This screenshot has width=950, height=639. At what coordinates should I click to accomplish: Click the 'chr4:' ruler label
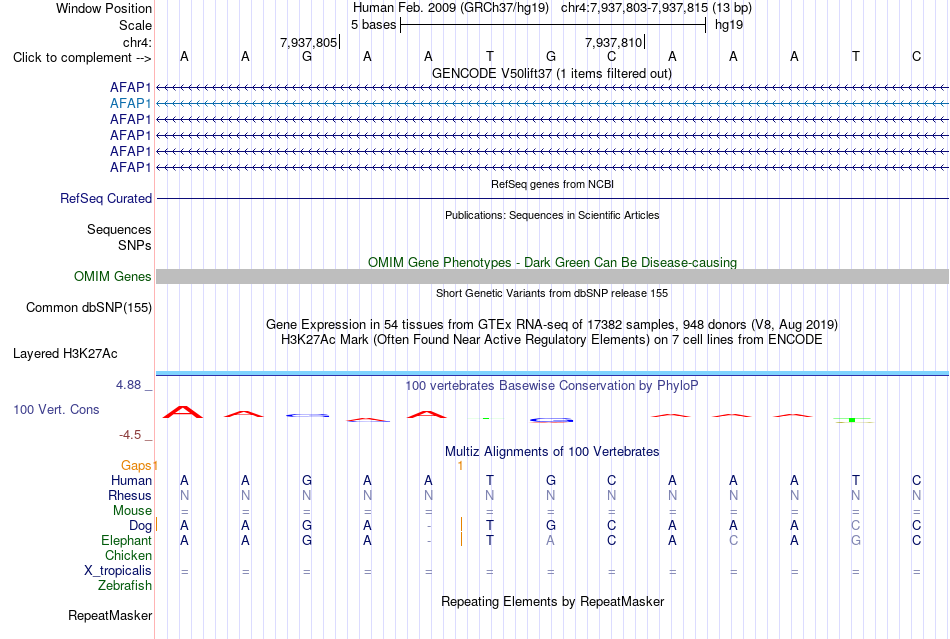click(x=137, y=42)
